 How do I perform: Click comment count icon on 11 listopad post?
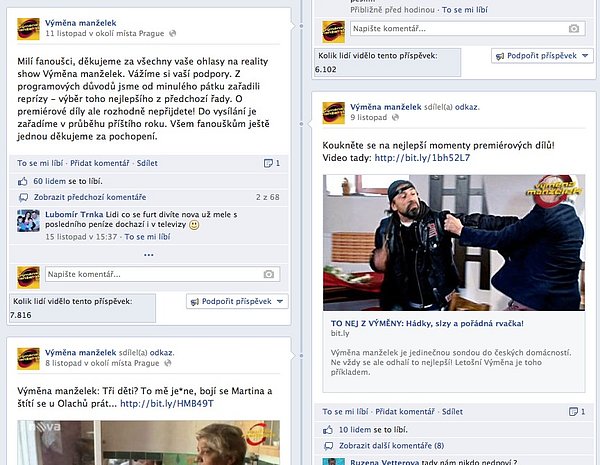pyautogui.click(x=268, y=163)
